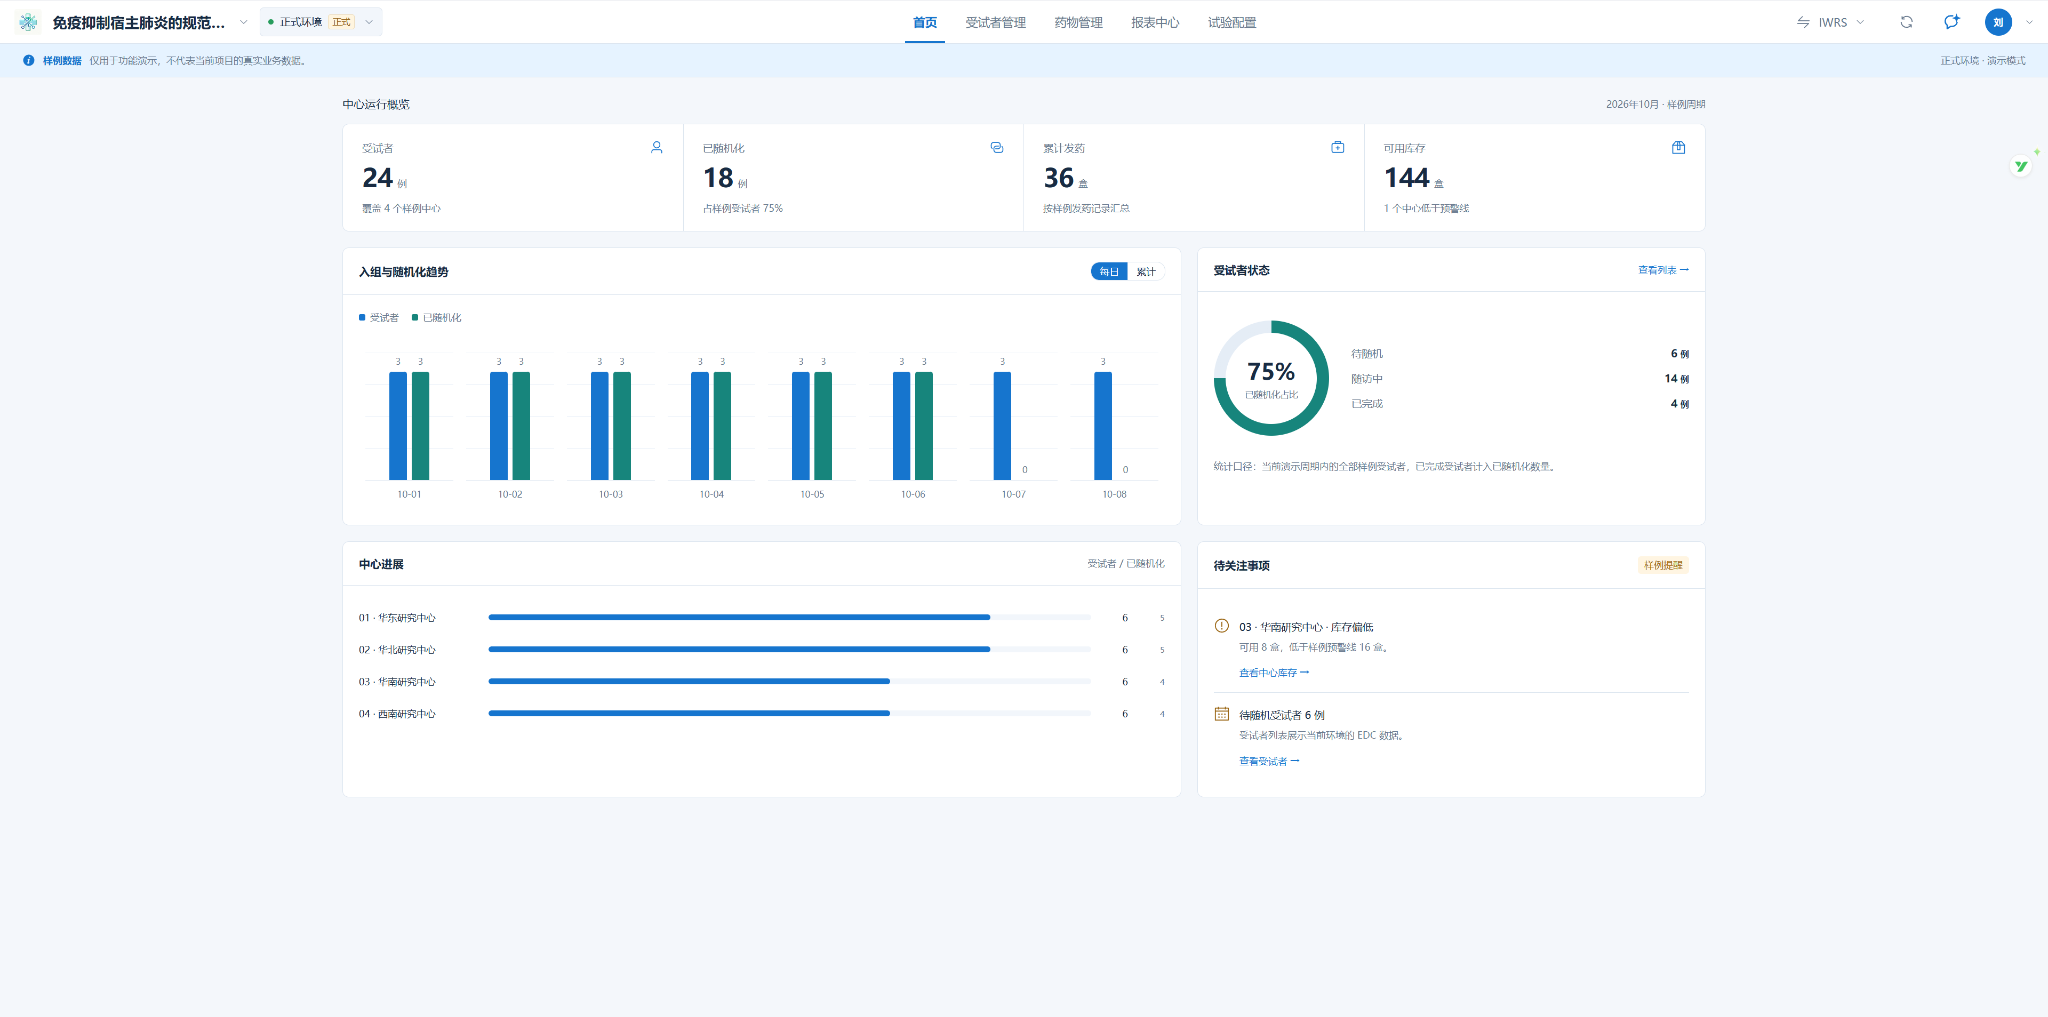Click the subject card person icon

657,147
